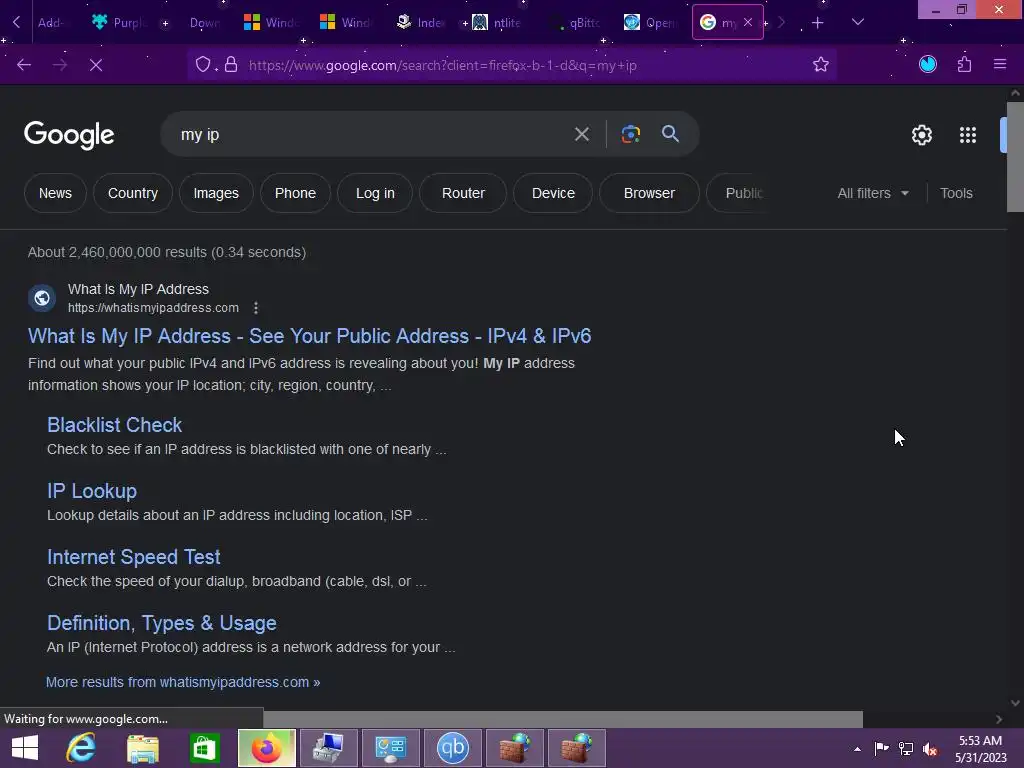Open File Explorer from taskbar

coord(143,748)
